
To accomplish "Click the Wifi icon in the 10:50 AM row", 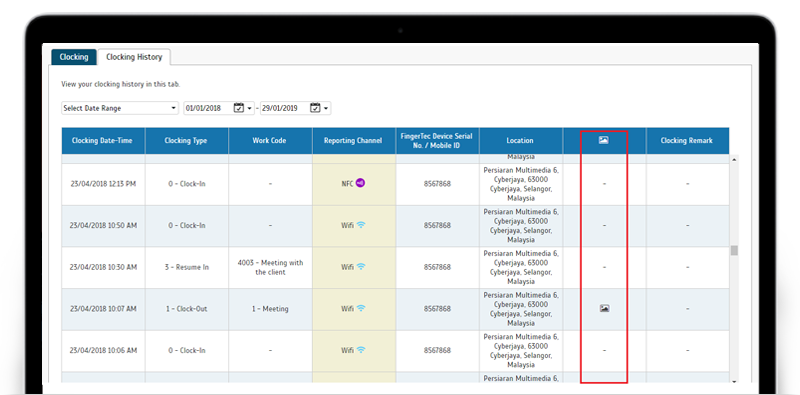I will point(361,225).
